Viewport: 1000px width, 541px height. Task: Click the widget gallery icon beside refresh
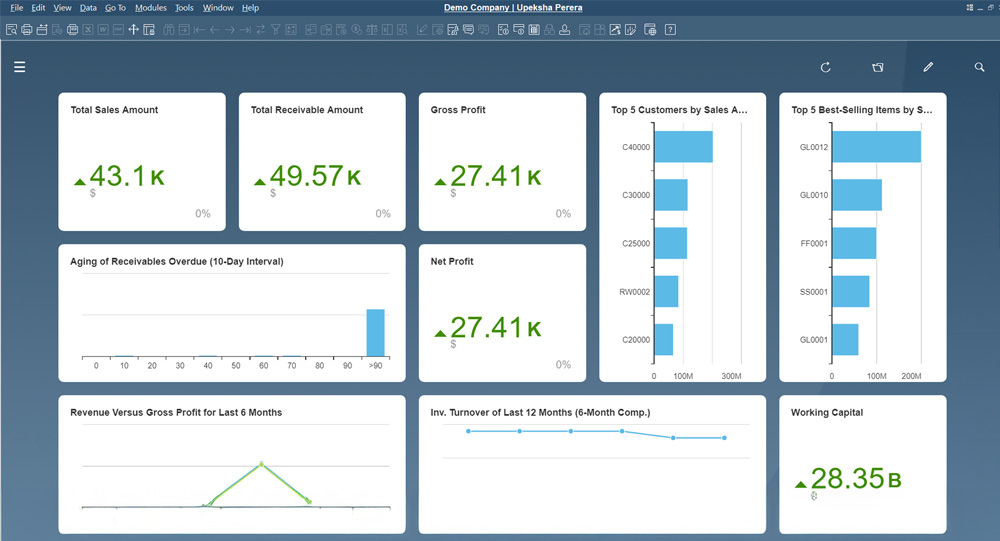(x=877, y=67)
